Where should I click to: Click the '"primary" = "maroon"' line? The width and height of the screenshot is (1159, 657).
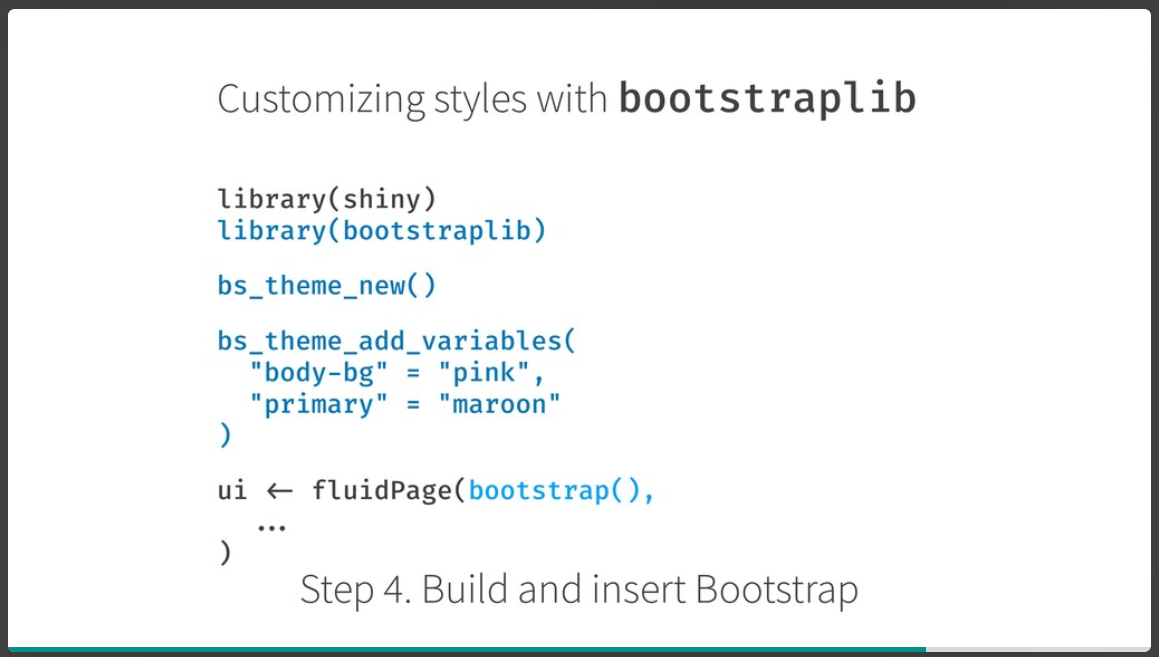coord(405,404)
